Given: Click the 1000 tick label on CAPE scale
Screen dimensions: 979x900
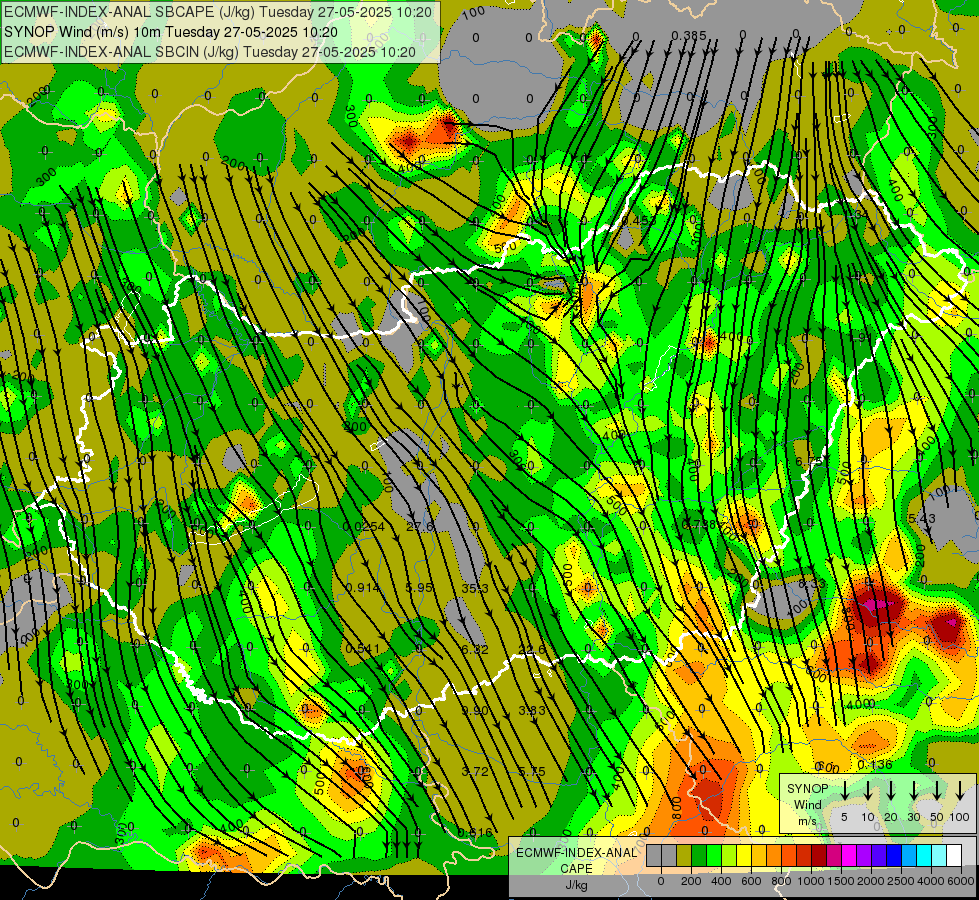Looking at the screenshot, I should 811,881.
